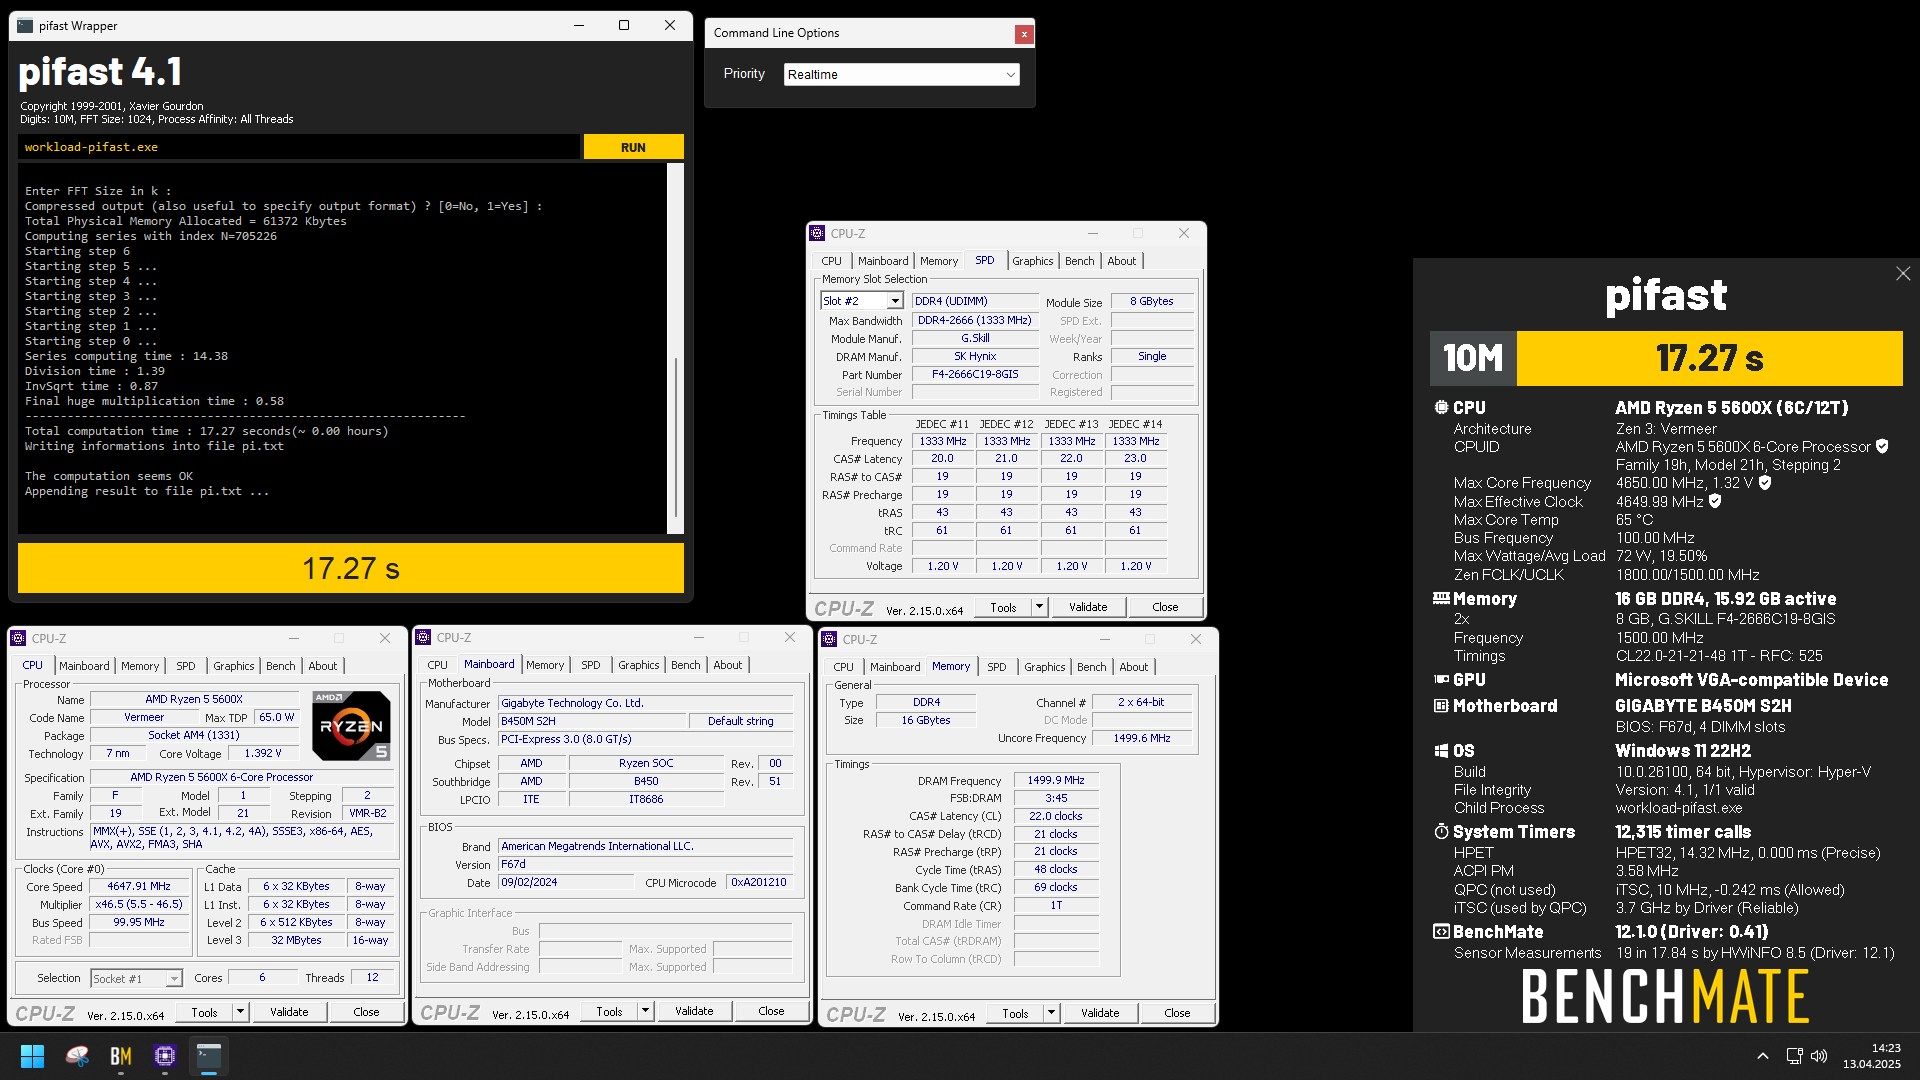Click Validate in Memory window

pos(1100,1013)
